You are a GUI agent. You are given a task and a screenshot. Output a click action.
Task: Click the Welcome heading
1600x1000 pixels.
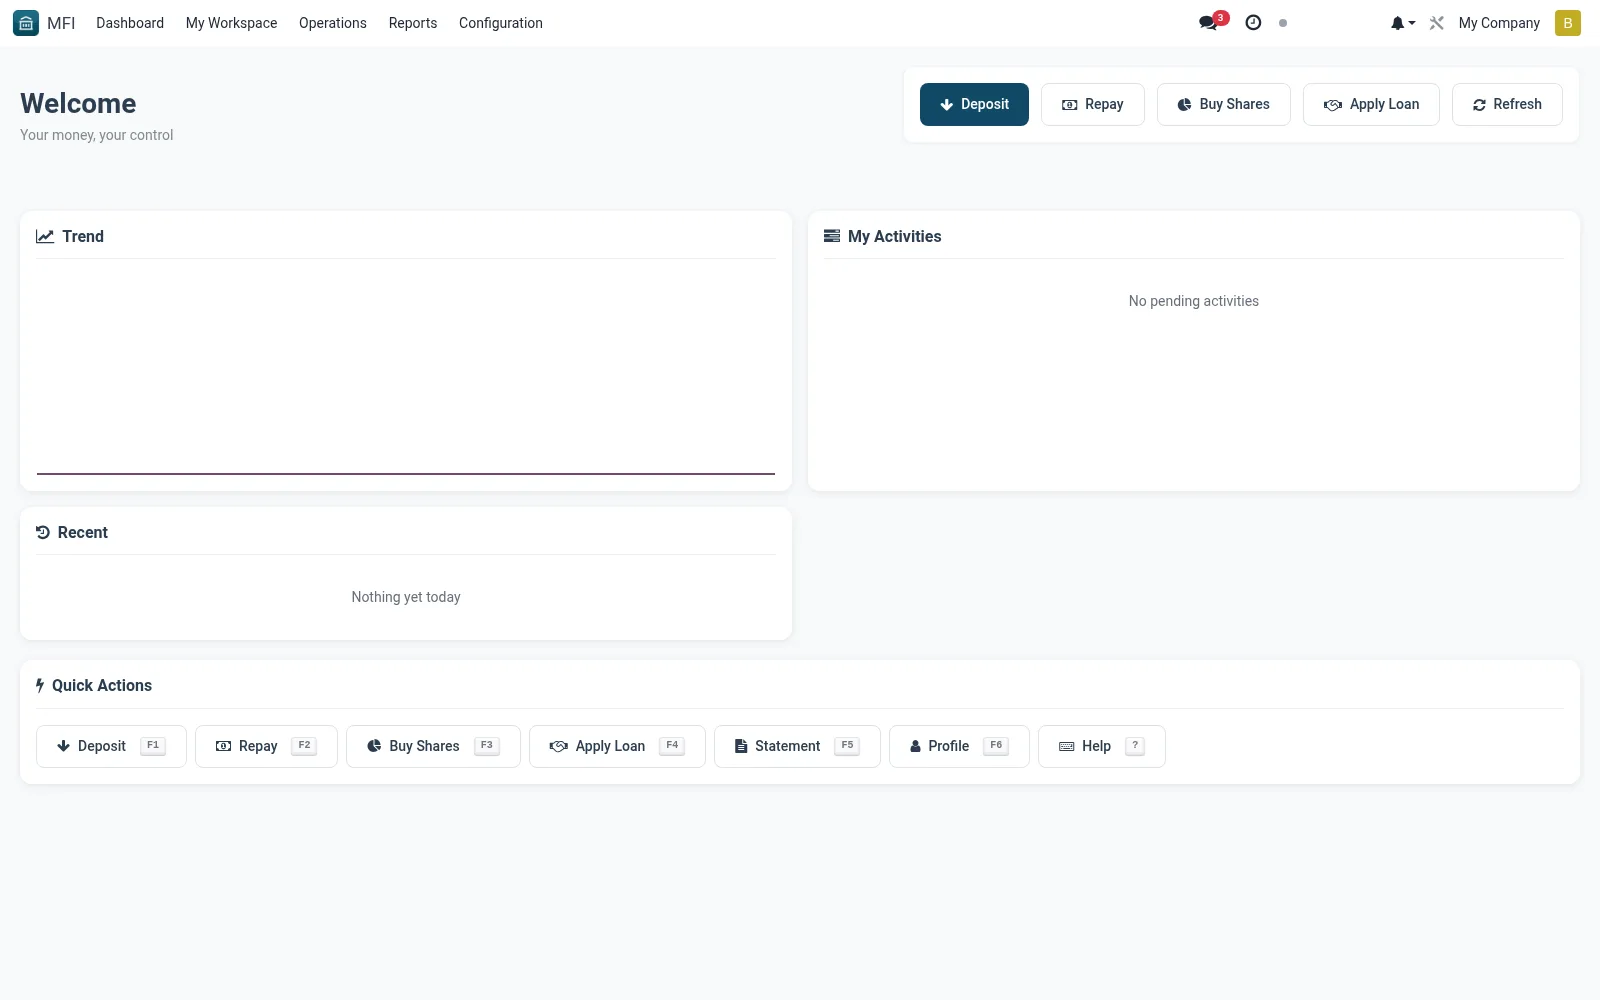(x=78, y=103)
